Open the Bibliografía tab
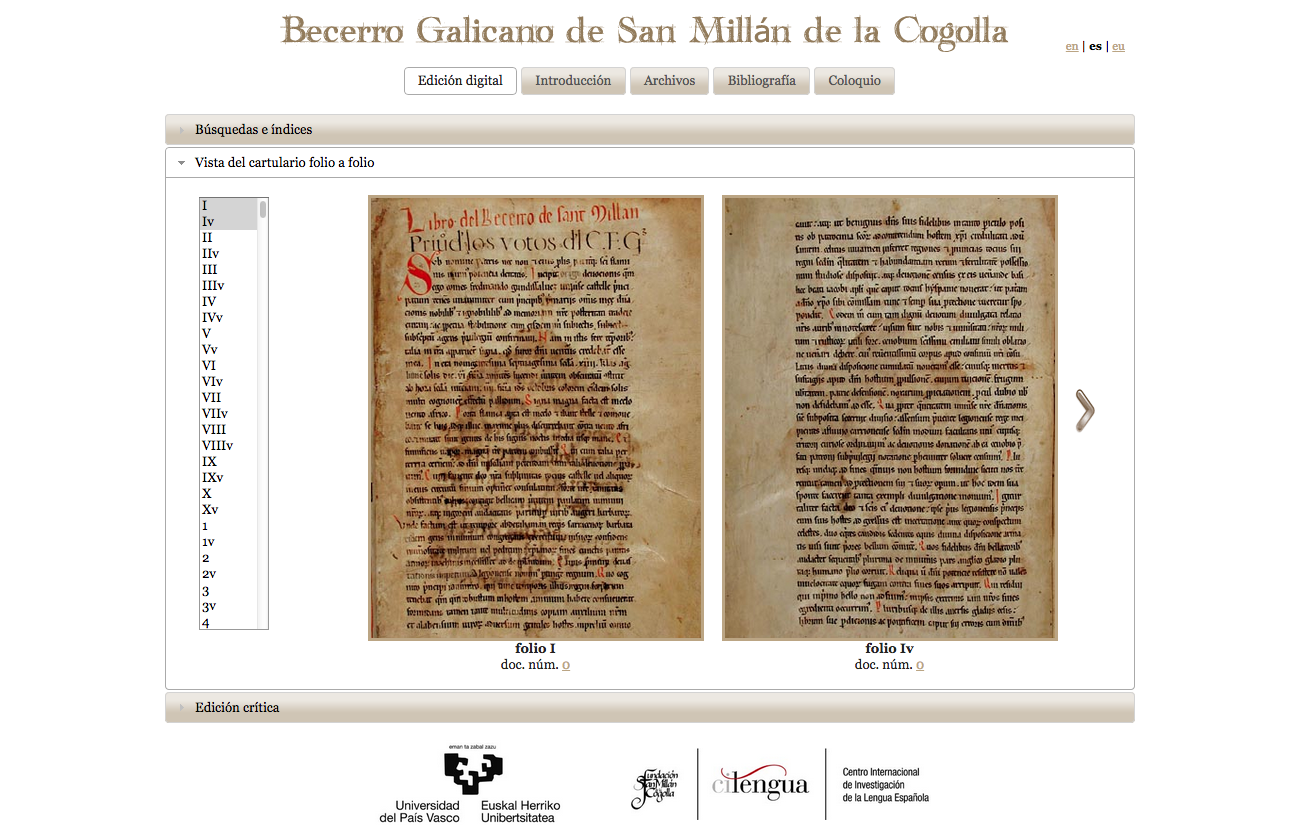The image size is (1299, 830). [761, 81]
